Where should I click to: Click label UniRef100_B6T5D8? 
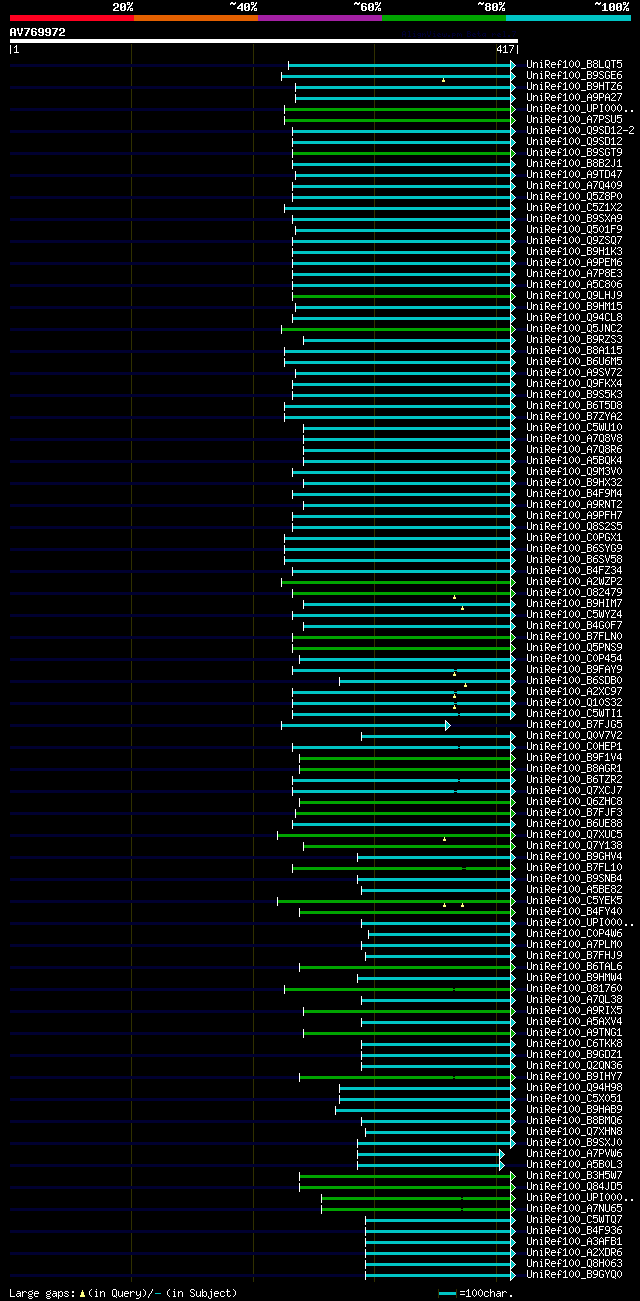point(574,405)
